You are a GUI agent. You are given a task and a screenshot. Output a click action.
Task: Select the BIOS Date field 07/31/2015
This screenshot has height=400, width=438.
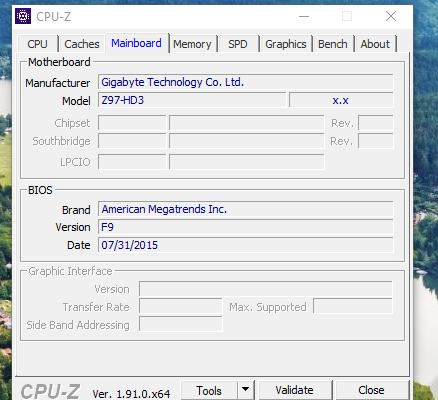(x=246, y=245)
